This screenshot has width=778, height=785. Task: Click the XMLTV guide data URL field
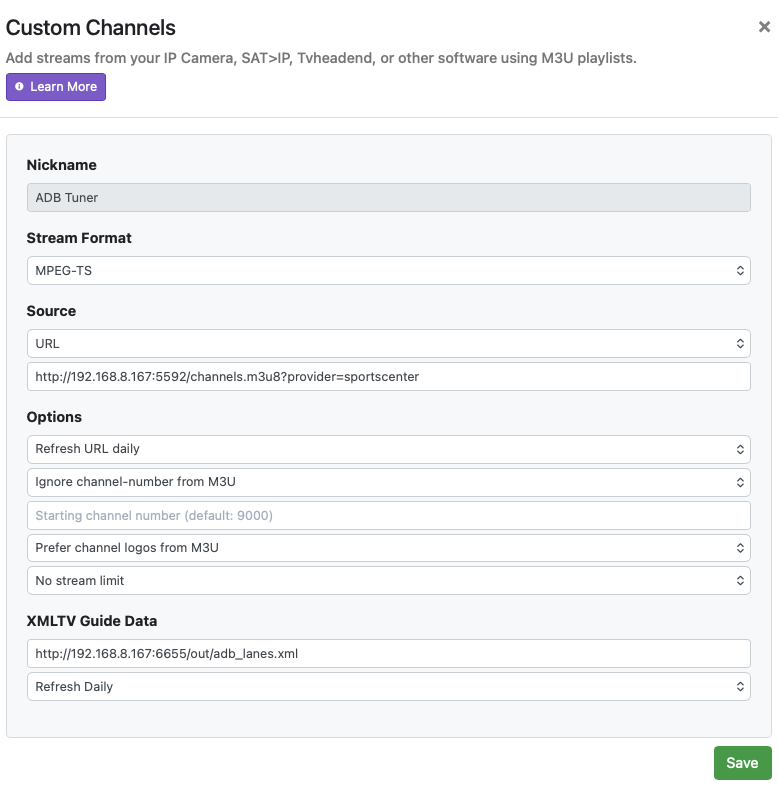[x=388, y=654]
